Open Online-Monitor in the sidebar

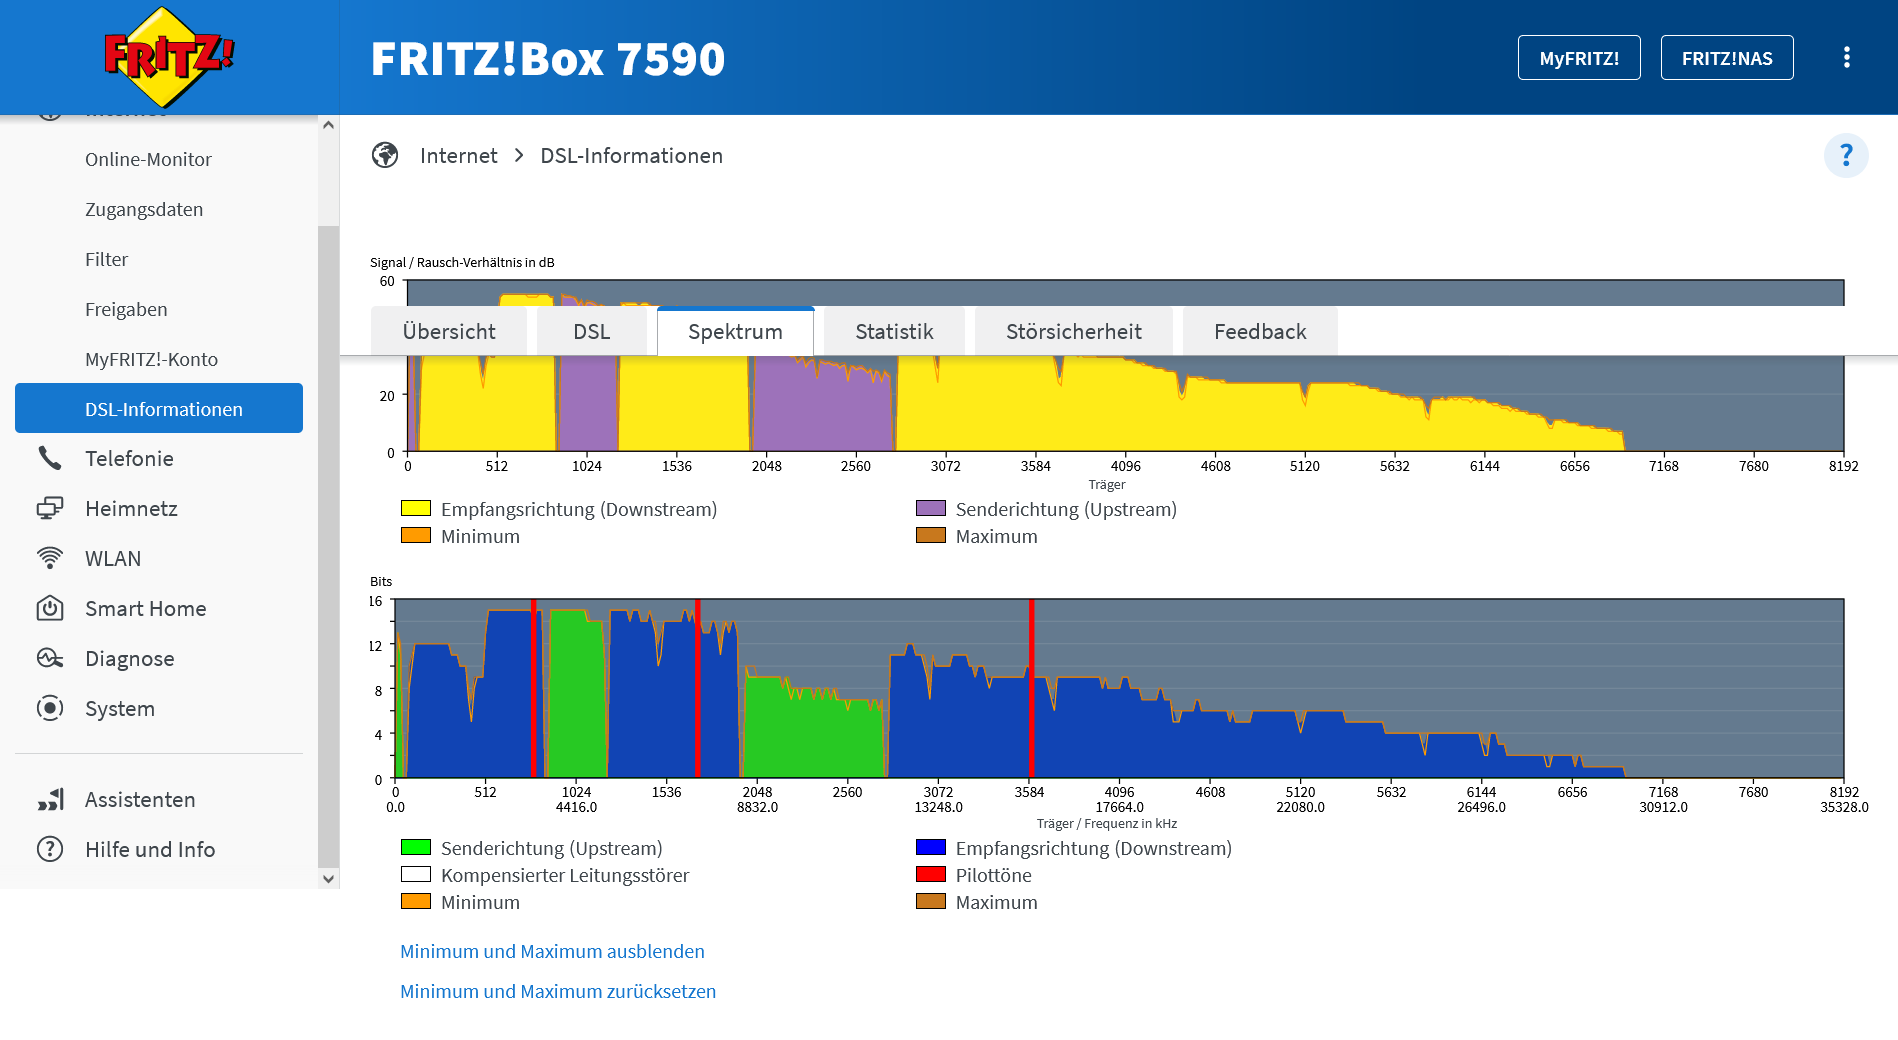(x=148, y=159)
